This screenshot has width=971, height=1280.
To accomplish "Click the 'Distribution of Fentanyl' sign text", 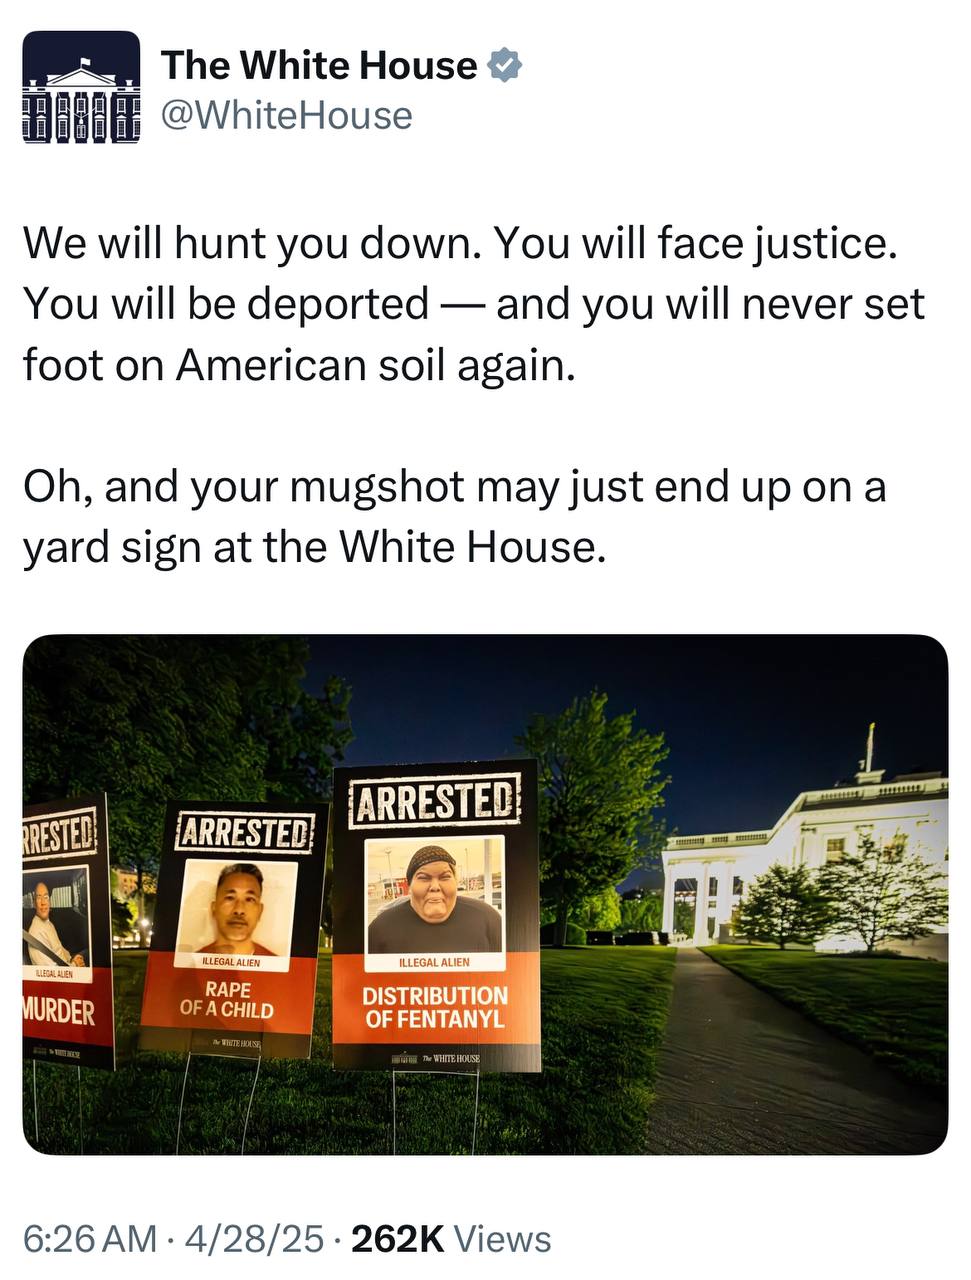I will tap(435, 1007).
